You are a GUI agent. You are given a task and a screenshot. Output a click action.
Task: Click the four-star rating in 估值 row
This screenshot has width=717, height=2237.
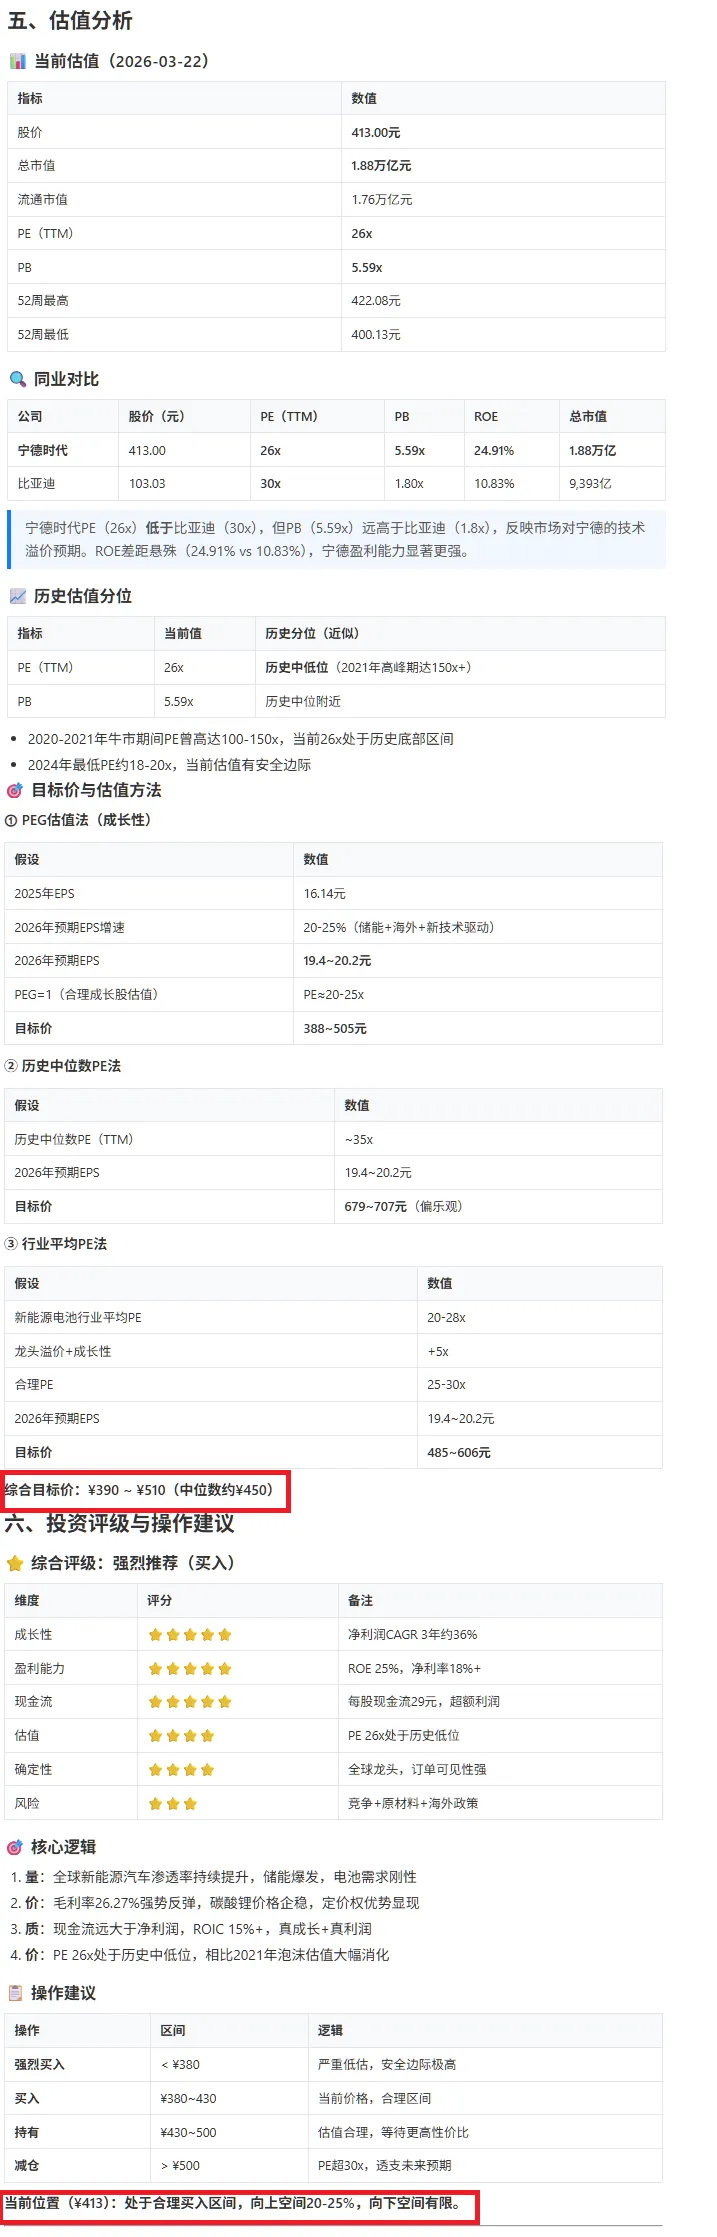pyautogui.click(x=181, y=1736)
